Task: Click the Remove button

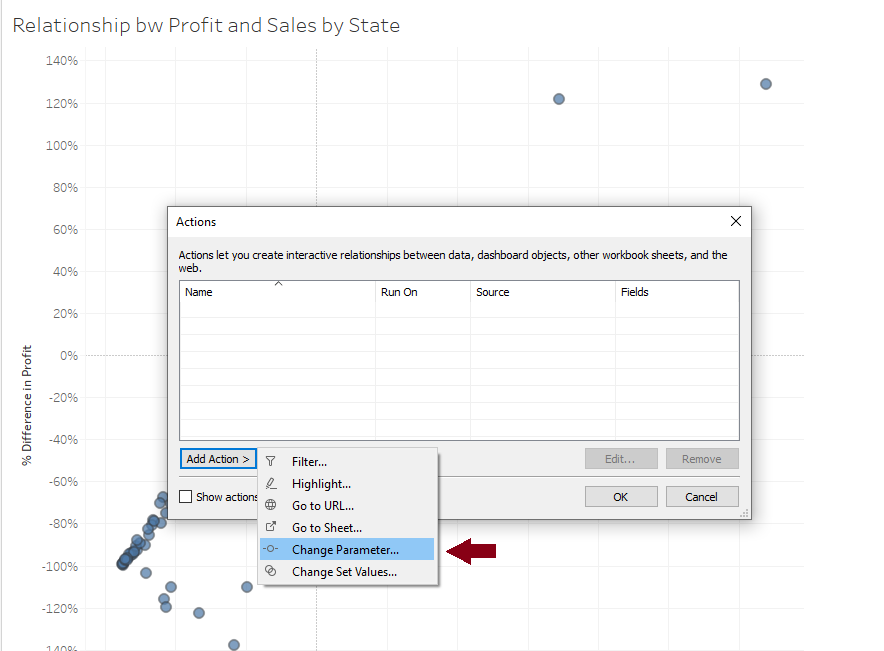Action: [701, 459]
